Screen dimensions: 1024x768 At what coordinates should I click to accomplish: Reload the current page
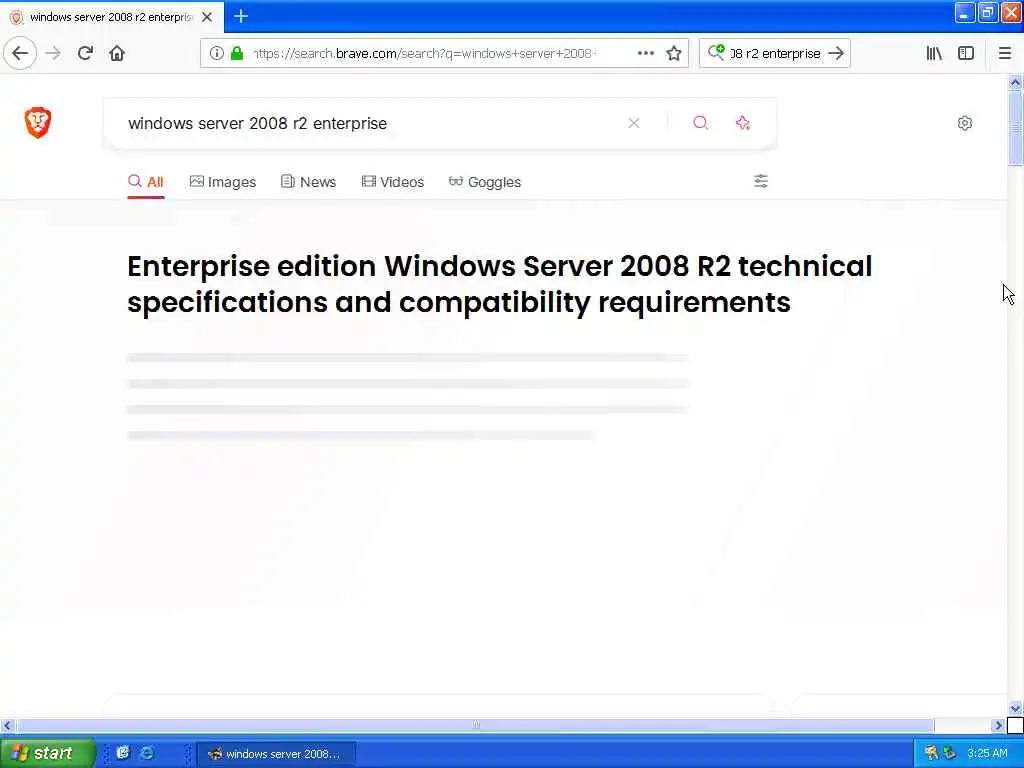pos(85,54)
